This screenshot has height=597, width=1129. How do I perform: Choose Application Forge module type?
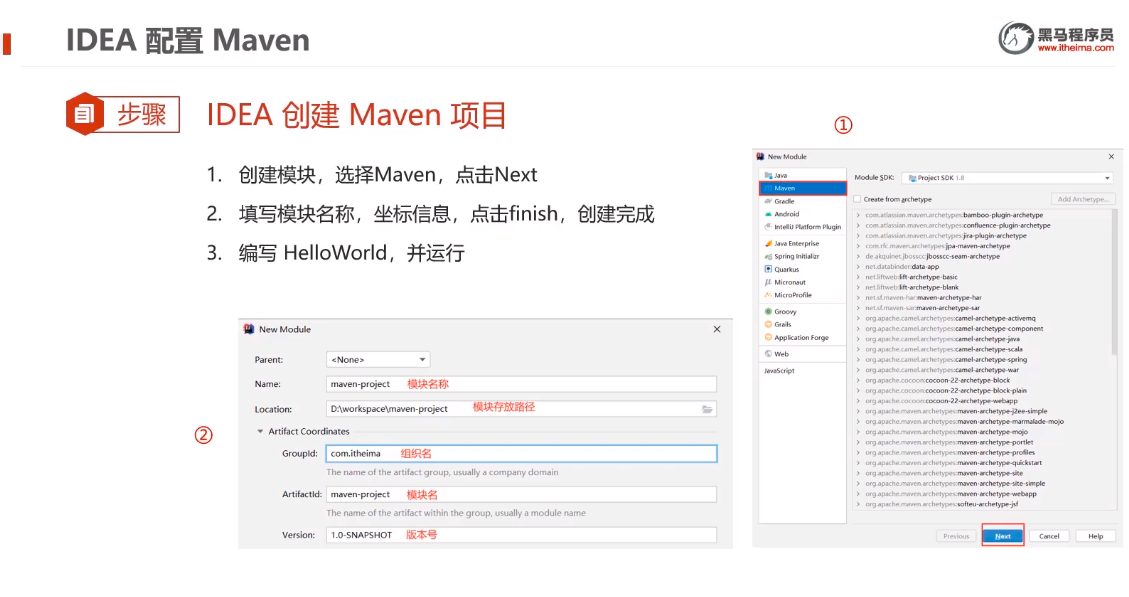(x=801, y=338)
